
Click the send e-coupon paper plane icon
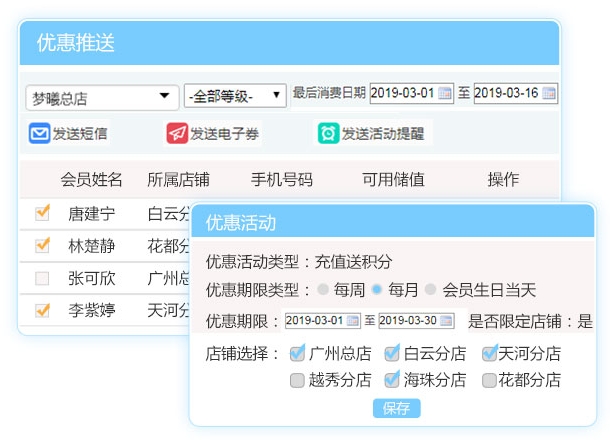click(177, 133)
